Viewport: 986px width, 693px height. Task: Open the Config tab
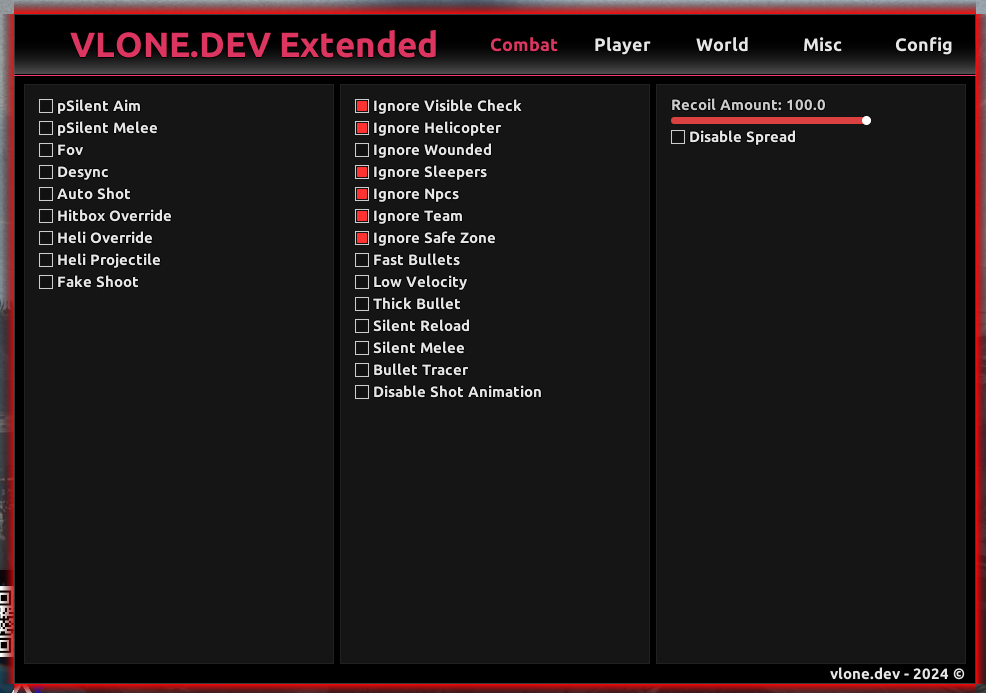coord(923,45)
